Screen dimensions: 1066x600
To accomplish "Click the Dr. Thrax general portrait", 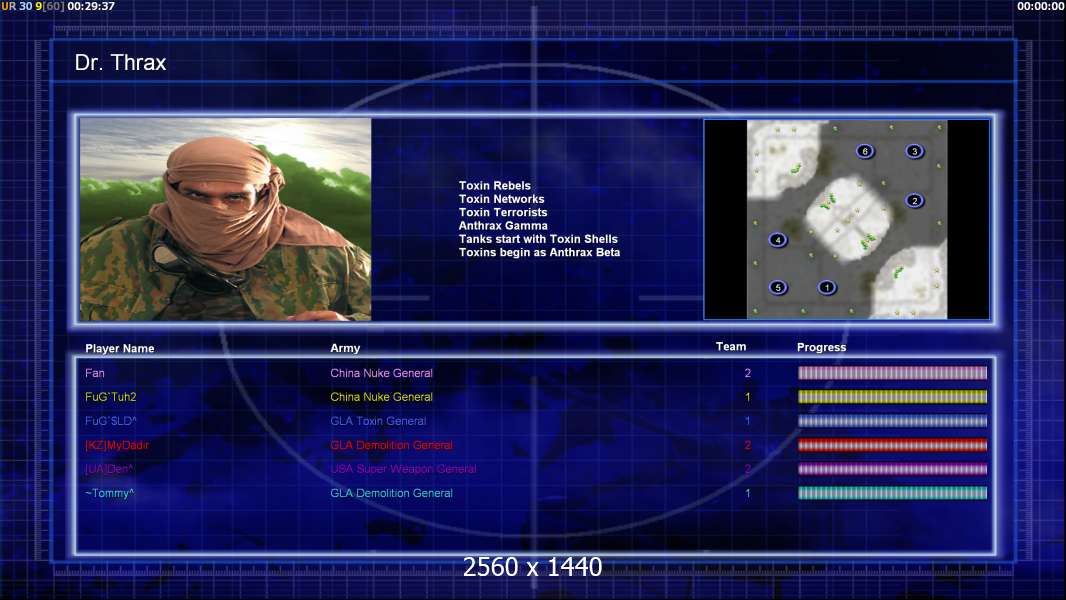I will tap(226, 219).
